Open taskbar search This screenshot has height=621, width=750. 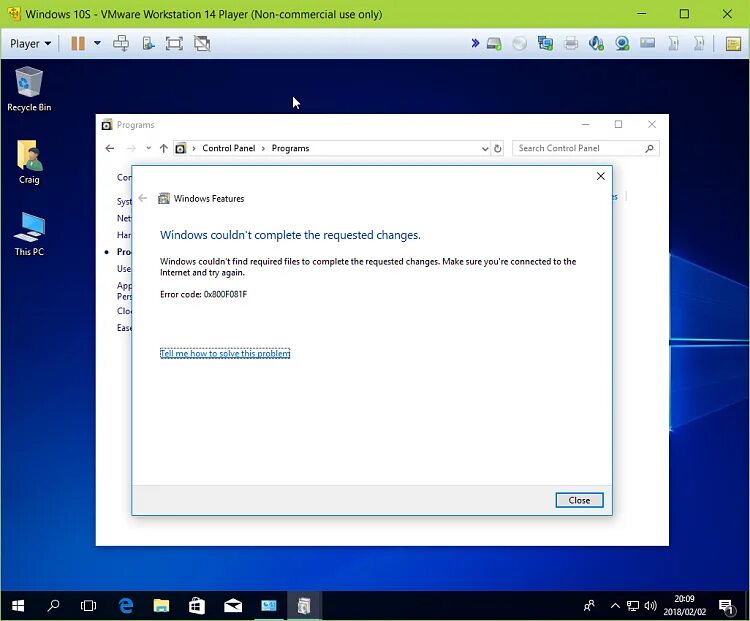point(54,606)
